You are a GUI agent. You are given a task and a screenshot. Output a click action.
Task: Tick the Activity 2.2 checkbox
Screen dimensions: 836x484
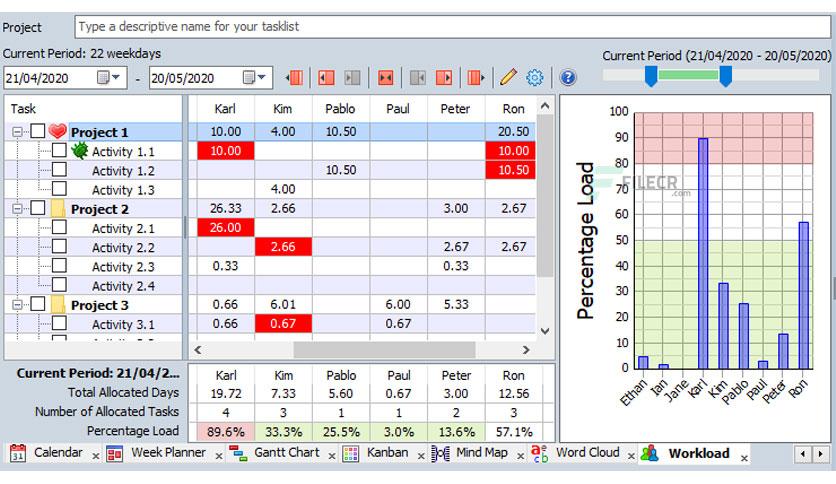[x=59, y=246]
